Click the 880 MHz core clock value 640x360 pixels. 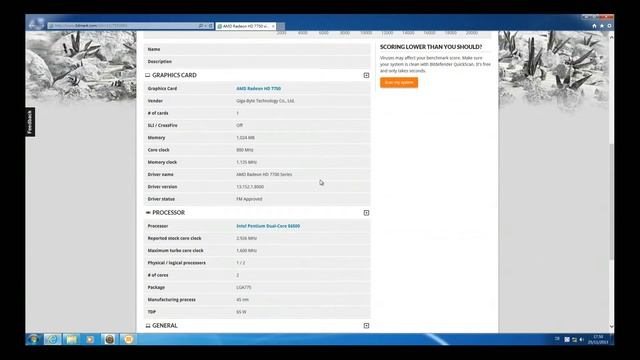pos(244,150)
